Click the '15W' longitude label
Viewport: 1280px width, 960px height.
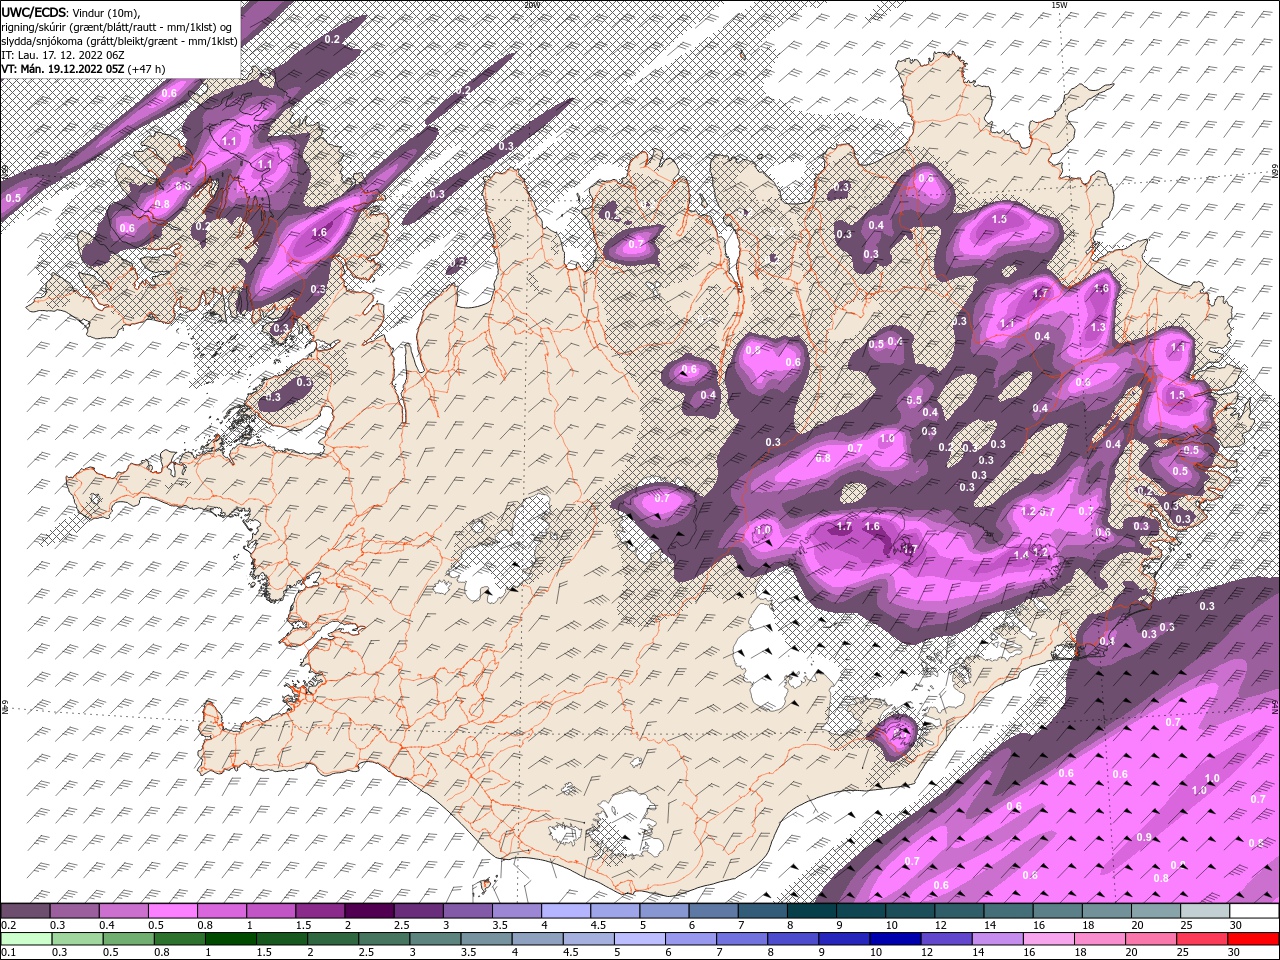pos(1060,4)
